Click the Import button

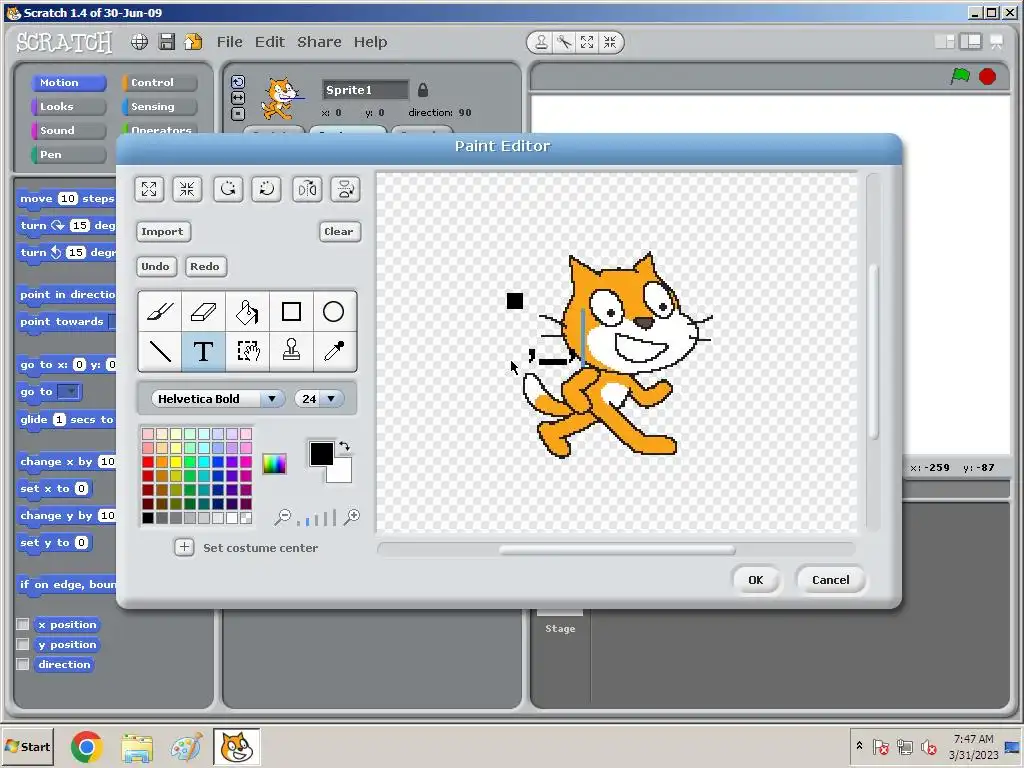tap(163, 231)
